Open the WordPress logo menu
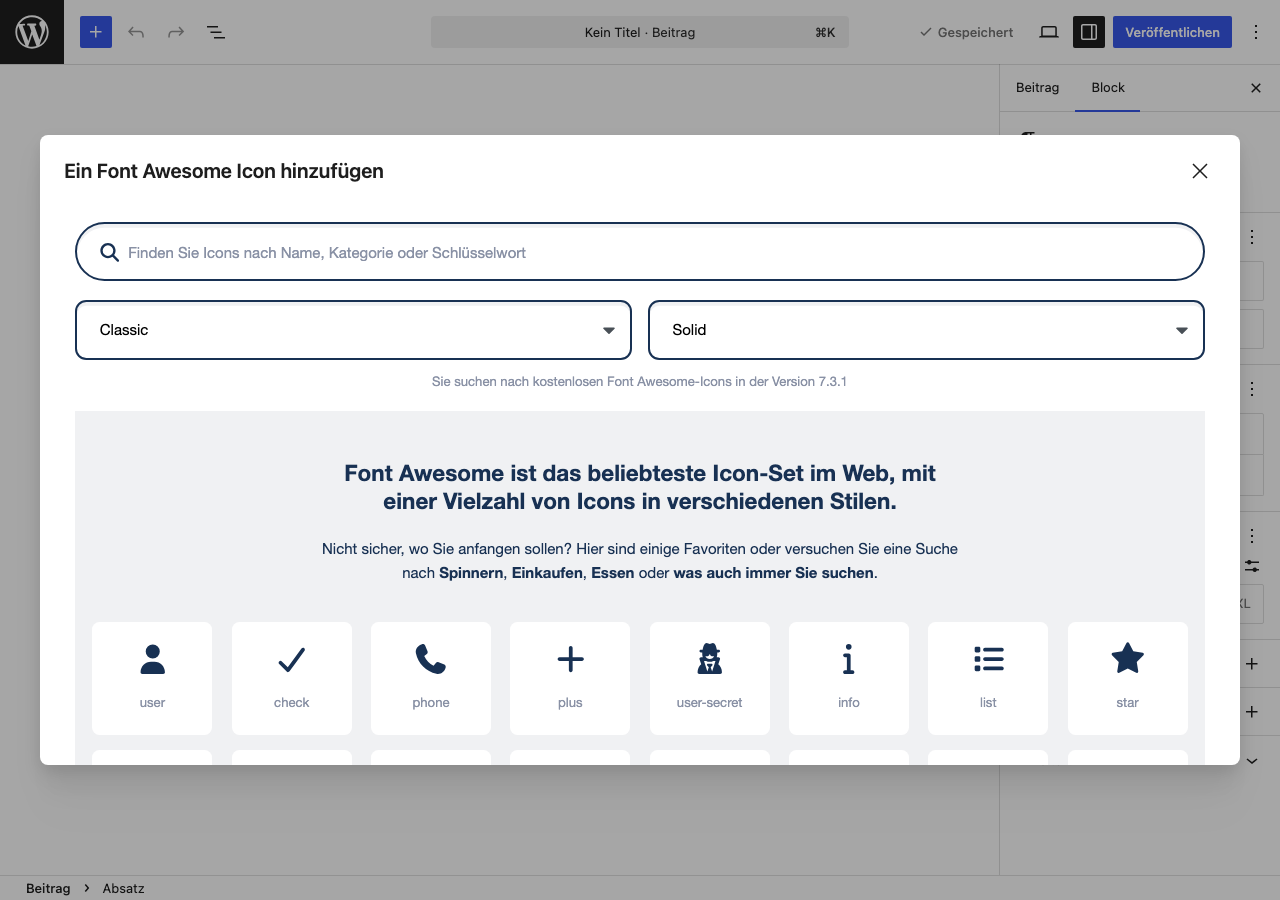1280x900 pixels. 32,32
